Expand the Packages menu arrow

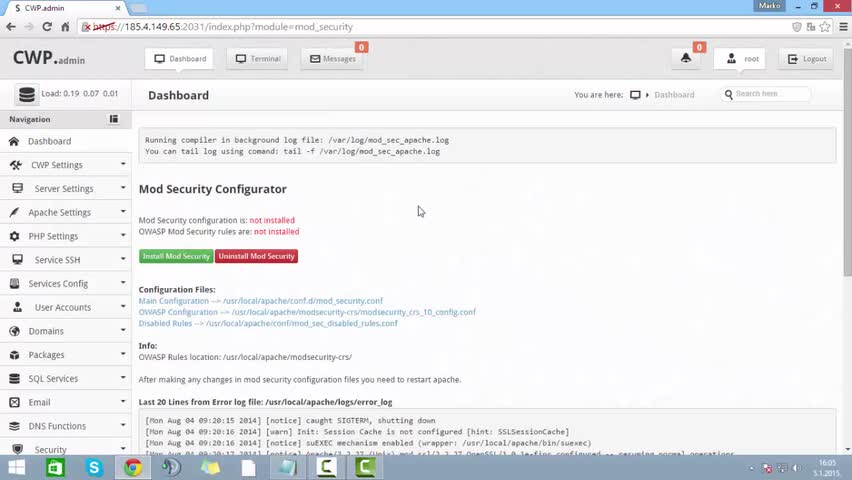click(123, 354)
